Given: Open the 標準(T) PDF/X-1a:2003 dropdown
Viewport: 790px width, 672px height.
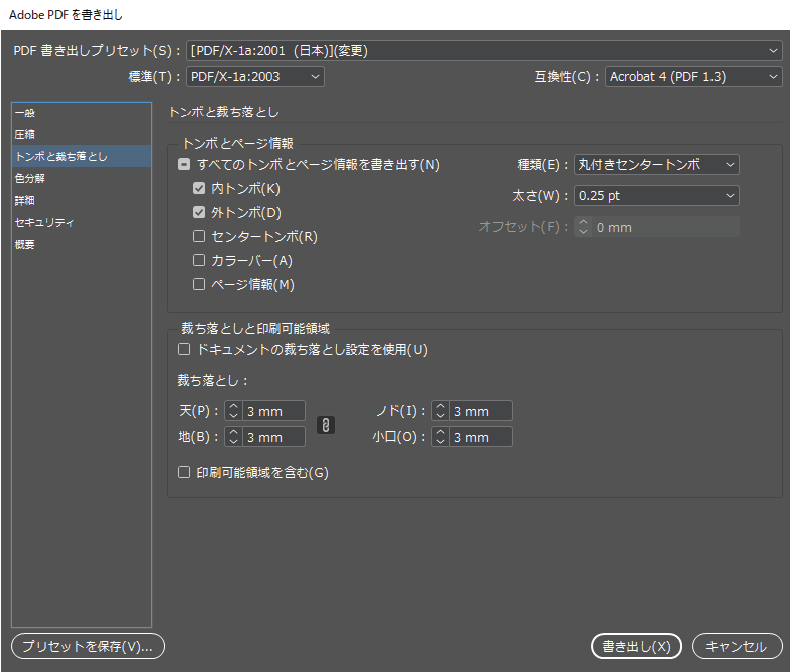Looking at the screenshot, I should coord(255,77).
